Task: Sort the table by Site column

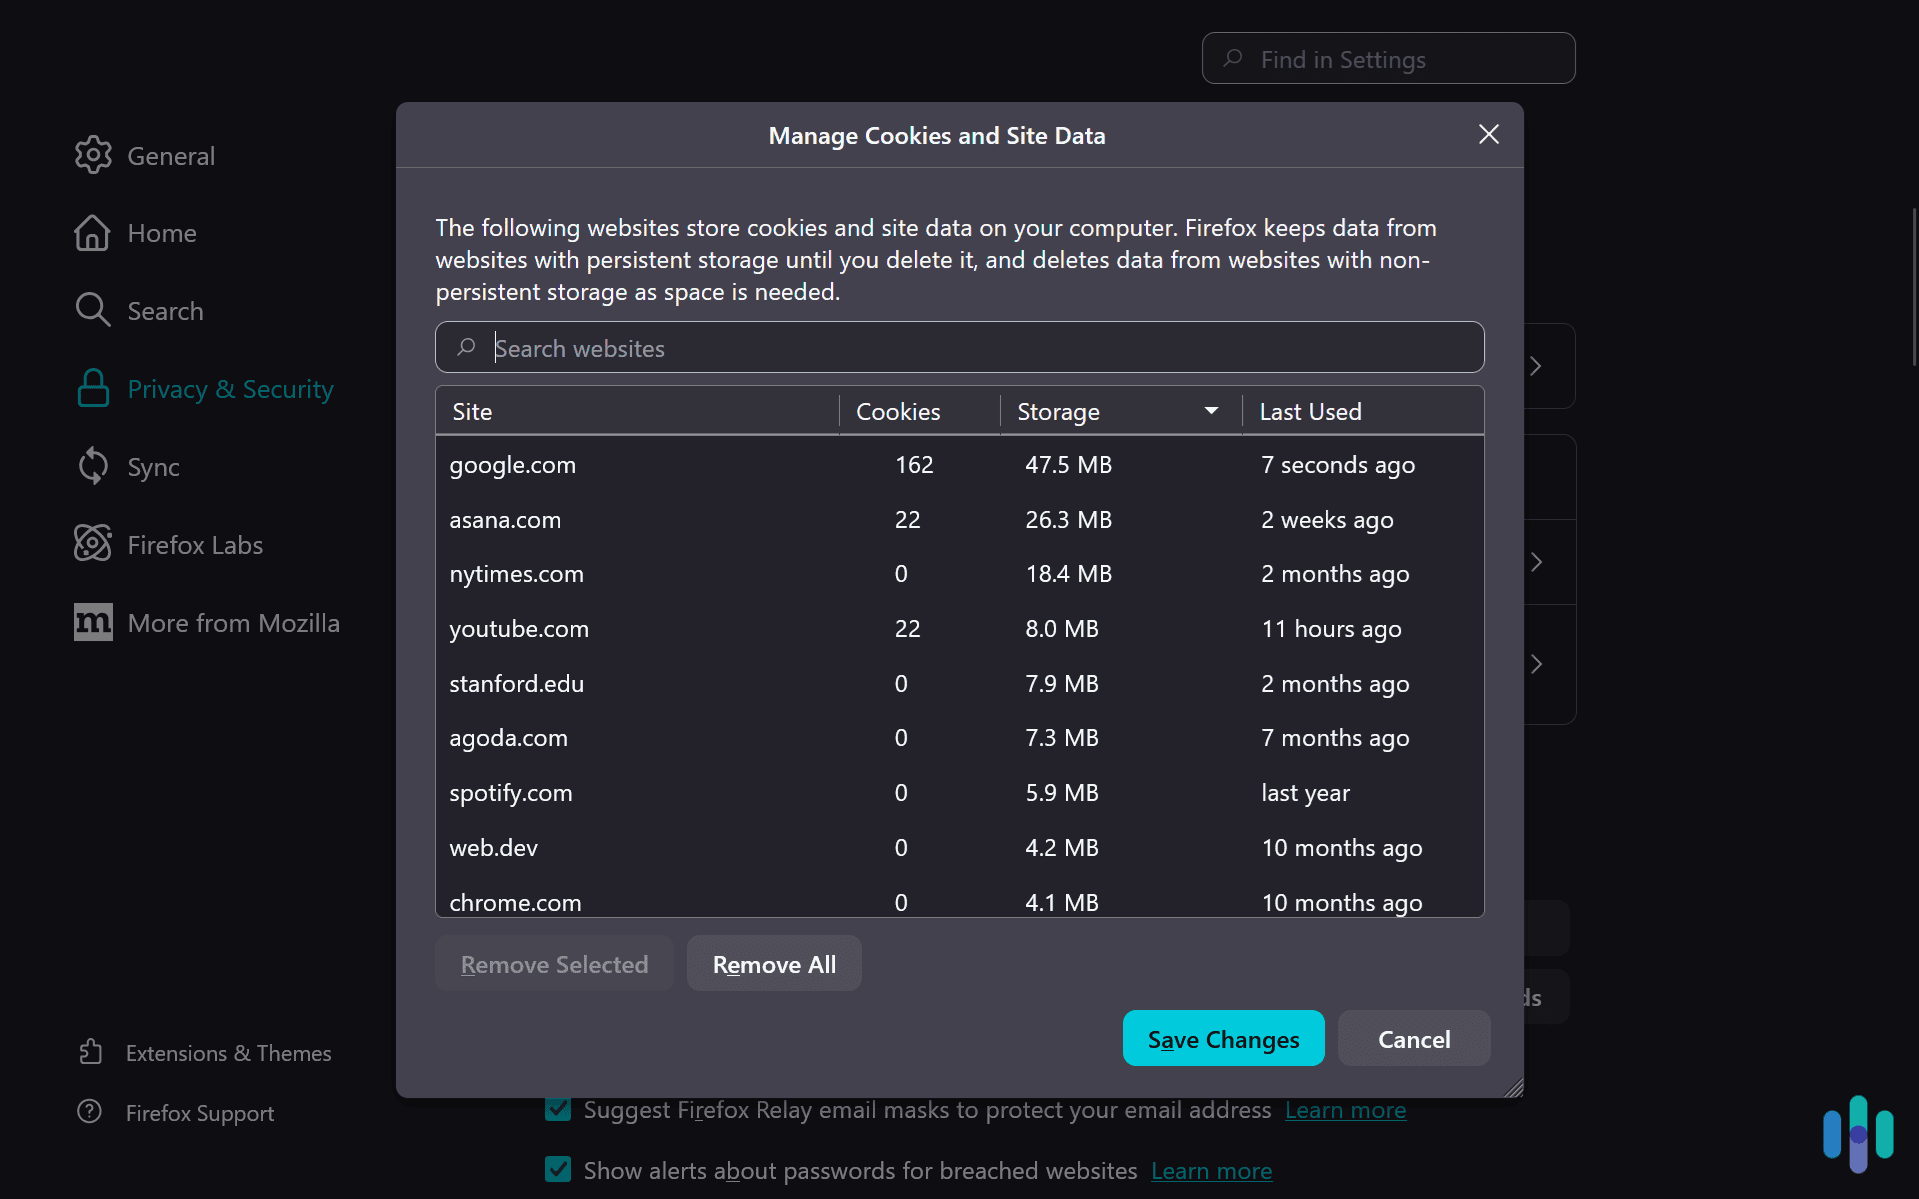Action: pyautogui.click(x=638, y=411)
